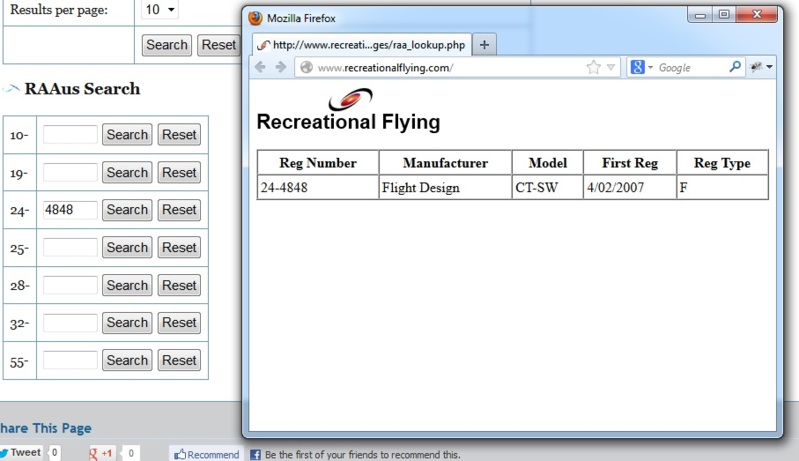Click the Tweet count bubble
The width and height of the screenshot is (799, 461).
click(54, 452)
